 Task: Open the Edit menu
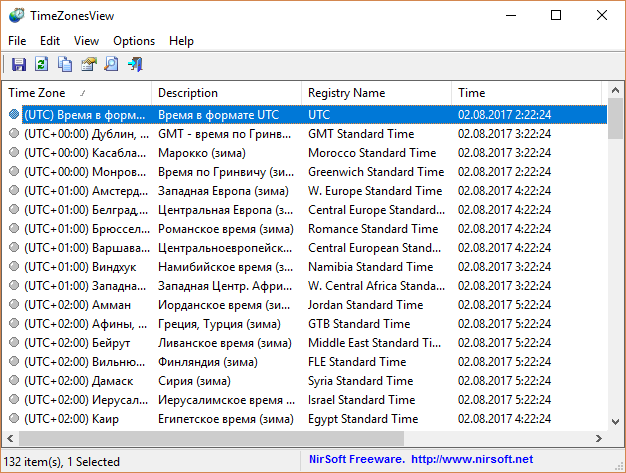click(50, 41)
